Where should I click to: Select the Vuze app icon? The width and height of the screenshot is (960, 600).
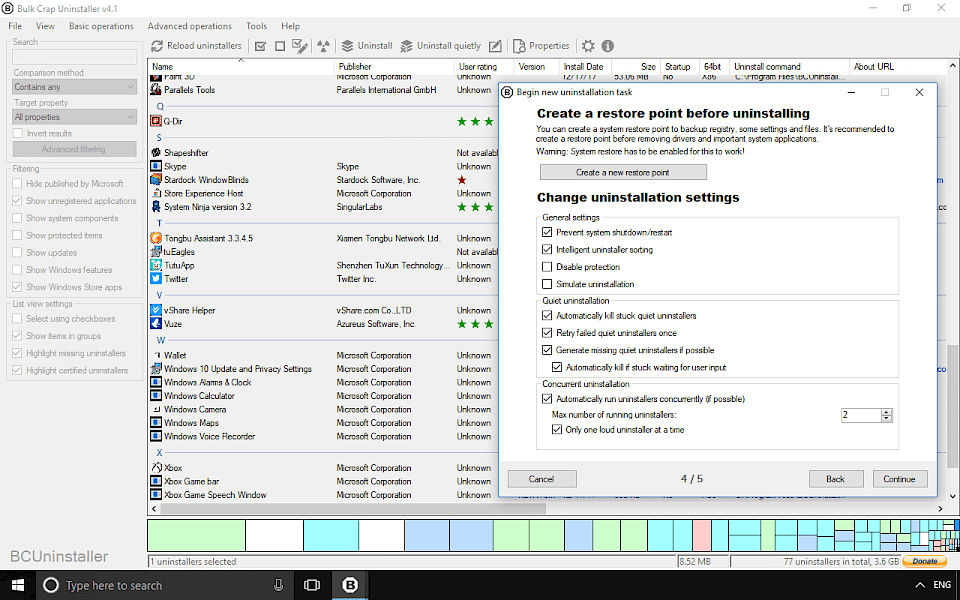point(156,324)
